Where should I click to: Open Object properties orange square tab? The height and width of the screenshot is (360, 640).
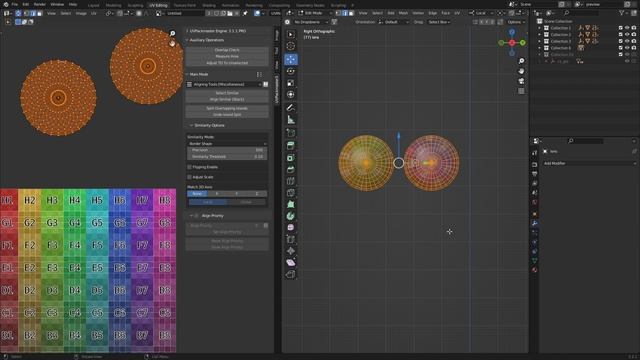535,214
